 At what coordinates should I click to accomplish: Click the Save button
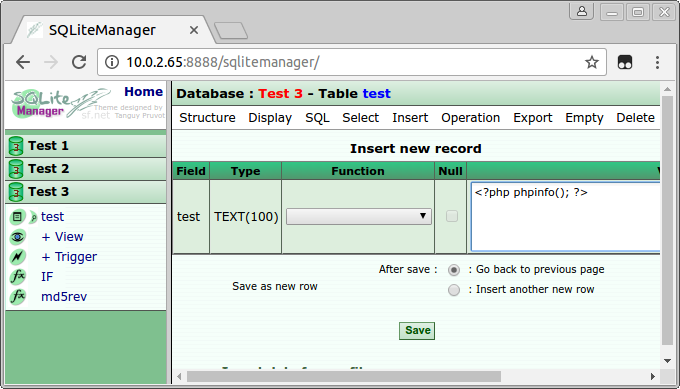pos(417,330)
